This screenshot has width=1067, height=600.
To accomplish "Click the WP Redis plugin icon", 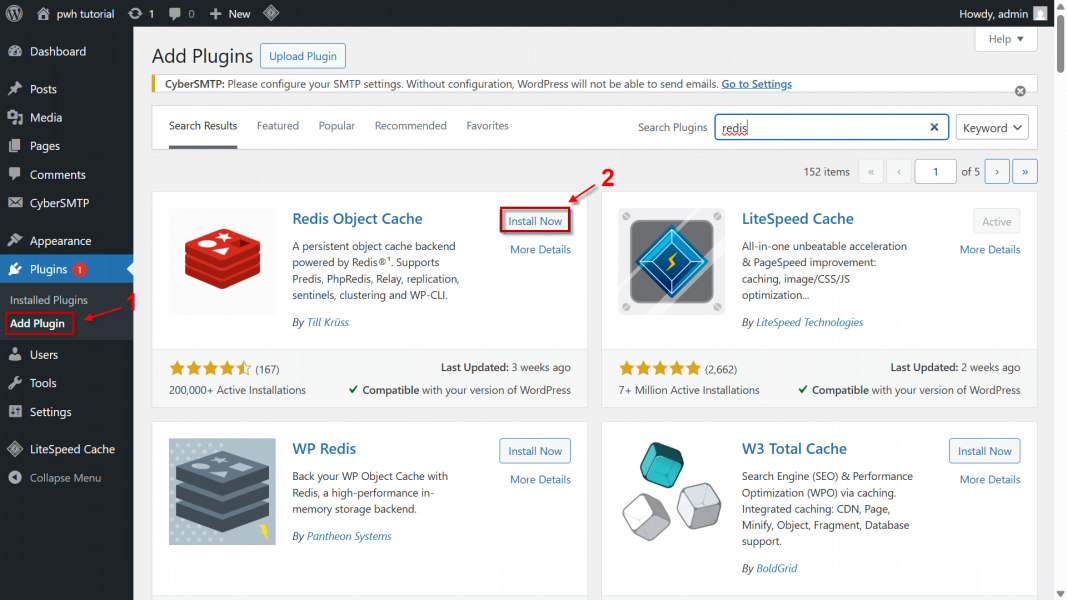I will 223,491.
